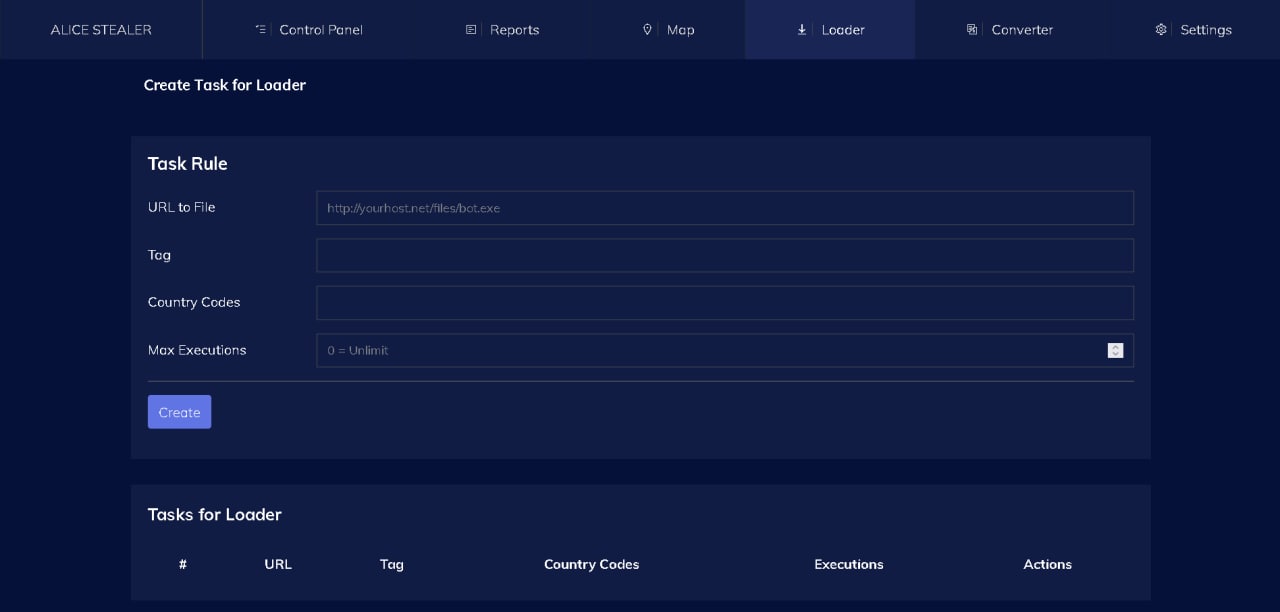Click the Map pin icon
1280x612 pixels.
tap(647, 30)
